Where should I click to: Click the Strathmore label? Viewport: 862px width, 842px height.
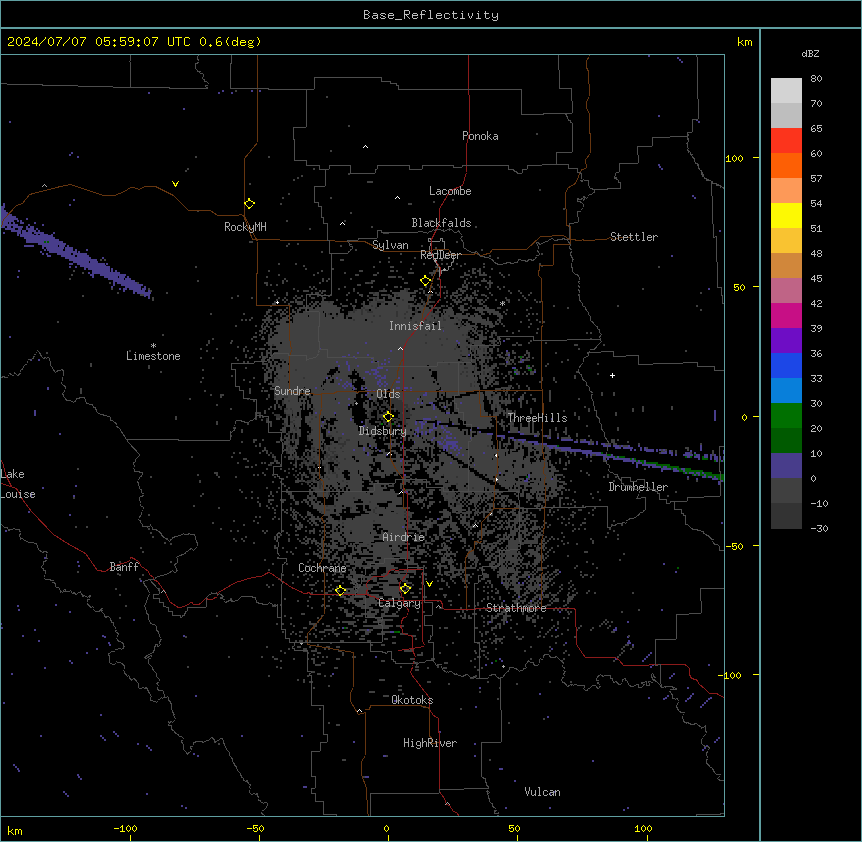tap(516, 608)
